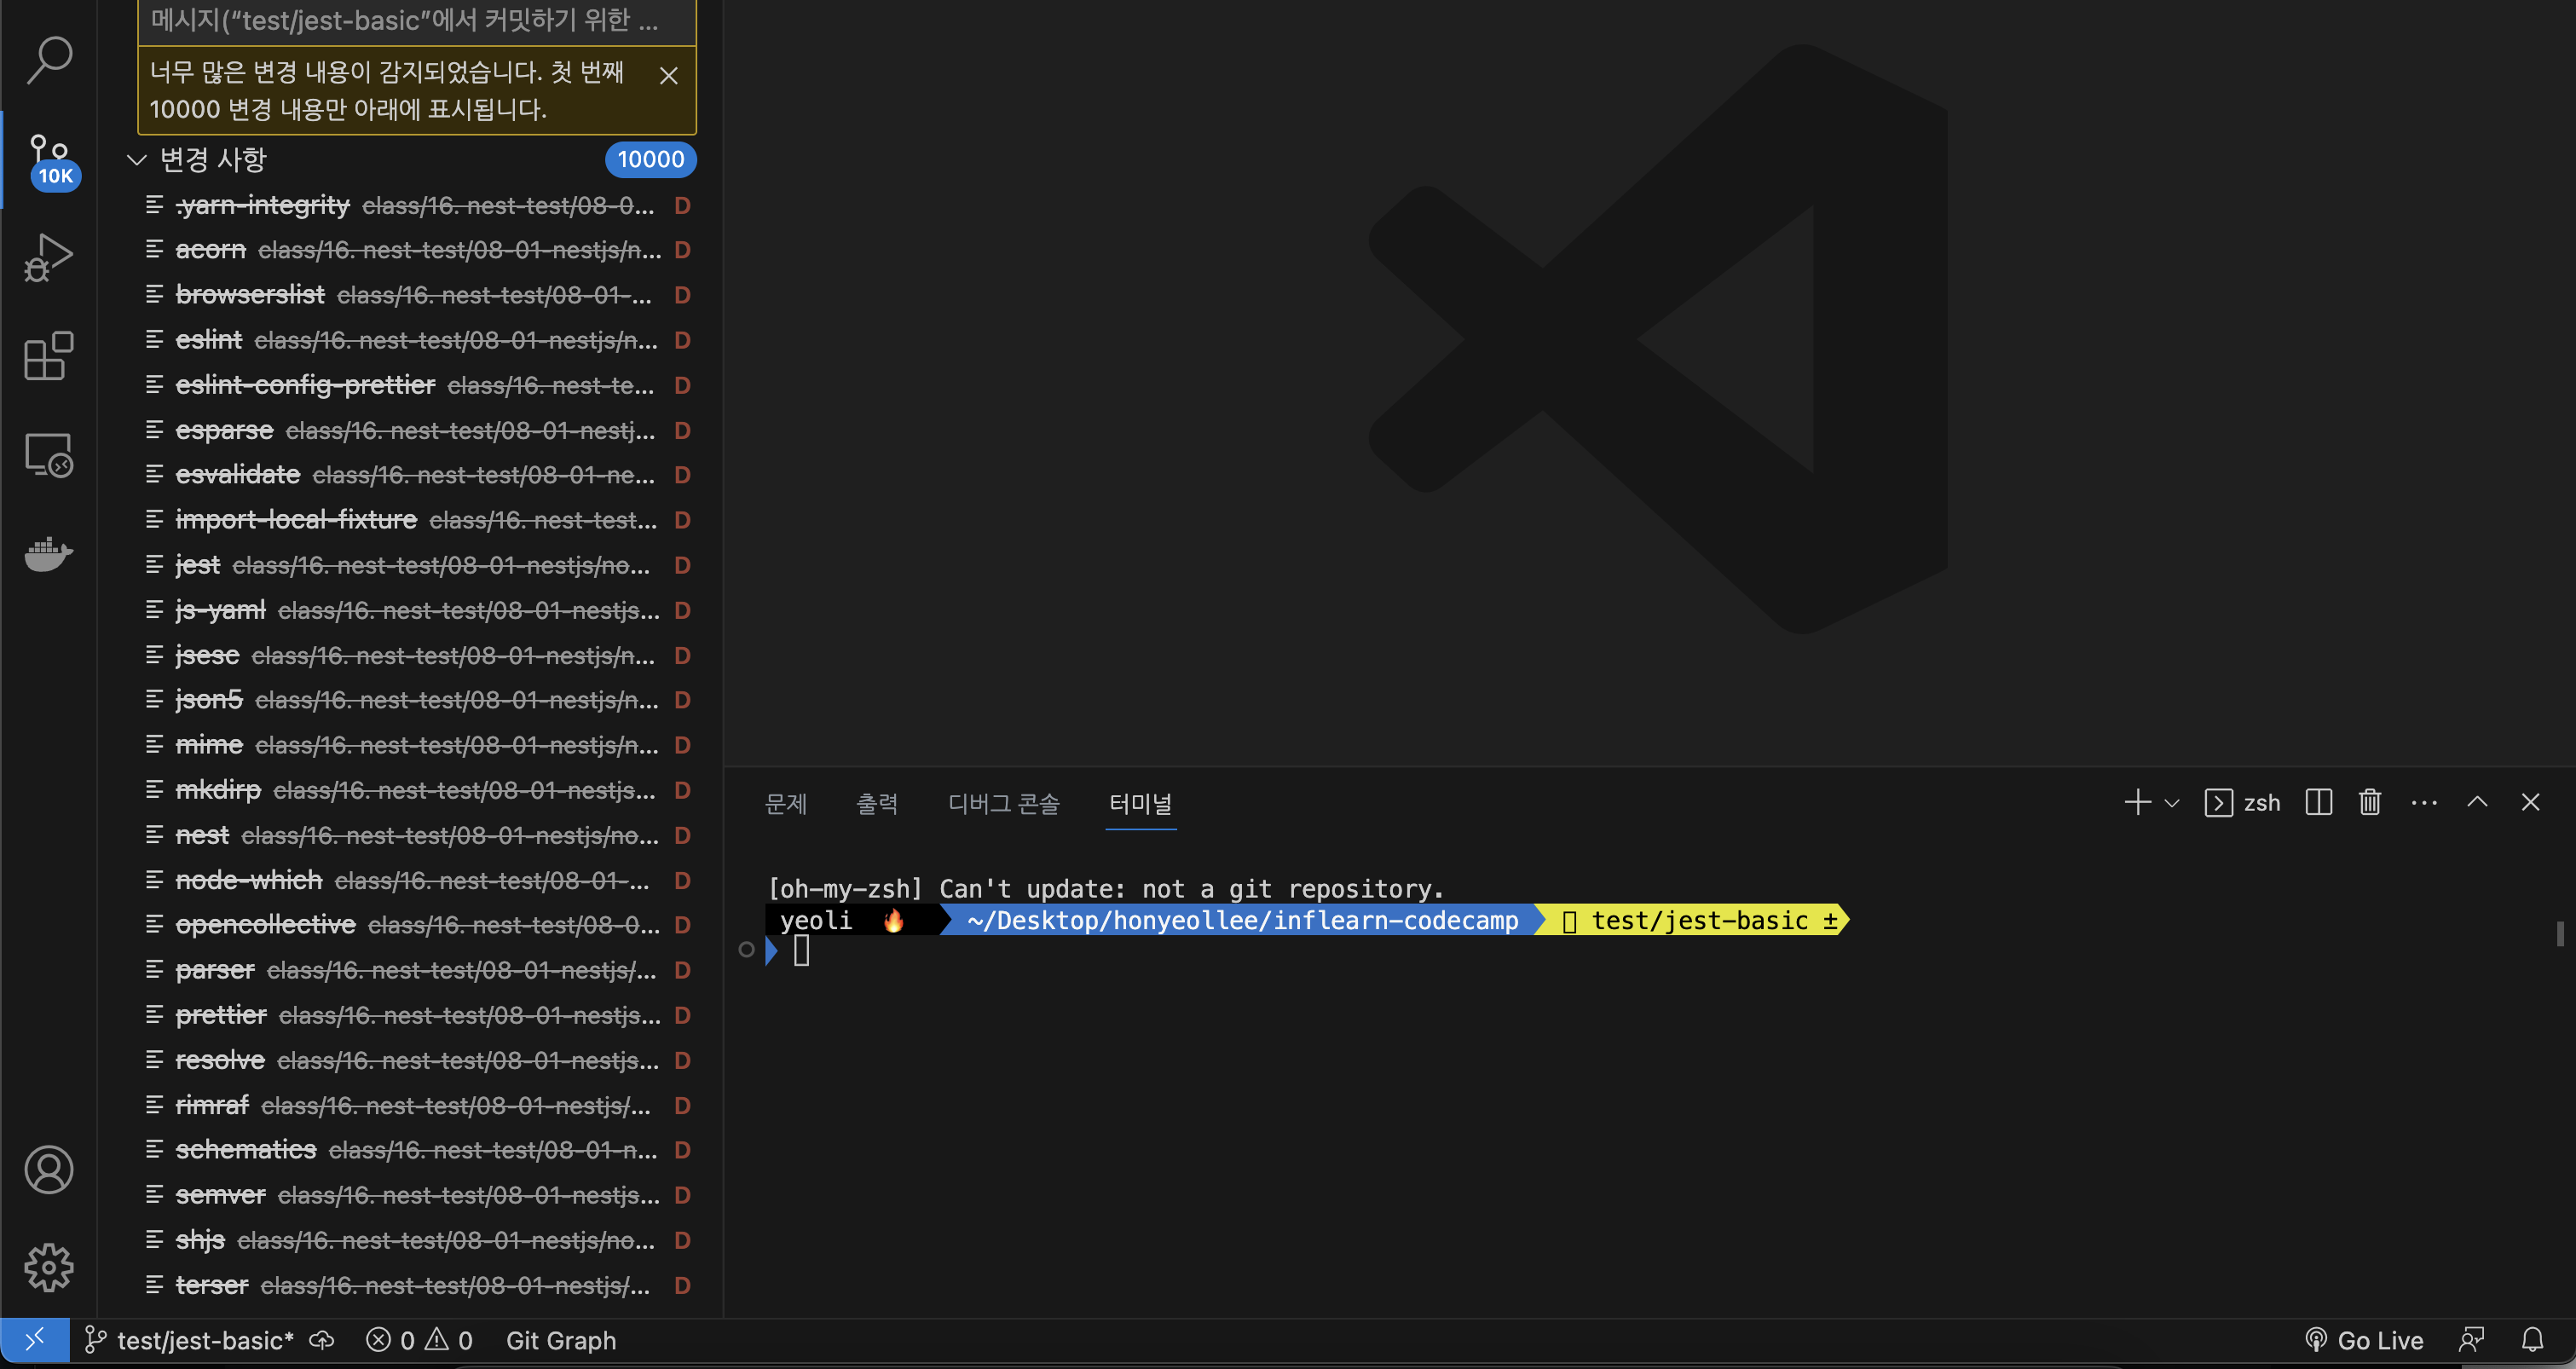This screenshot has width=2576, height=1369.
Task: Split the terminal
Action: pyautogui.click(x=2318, y=802)
